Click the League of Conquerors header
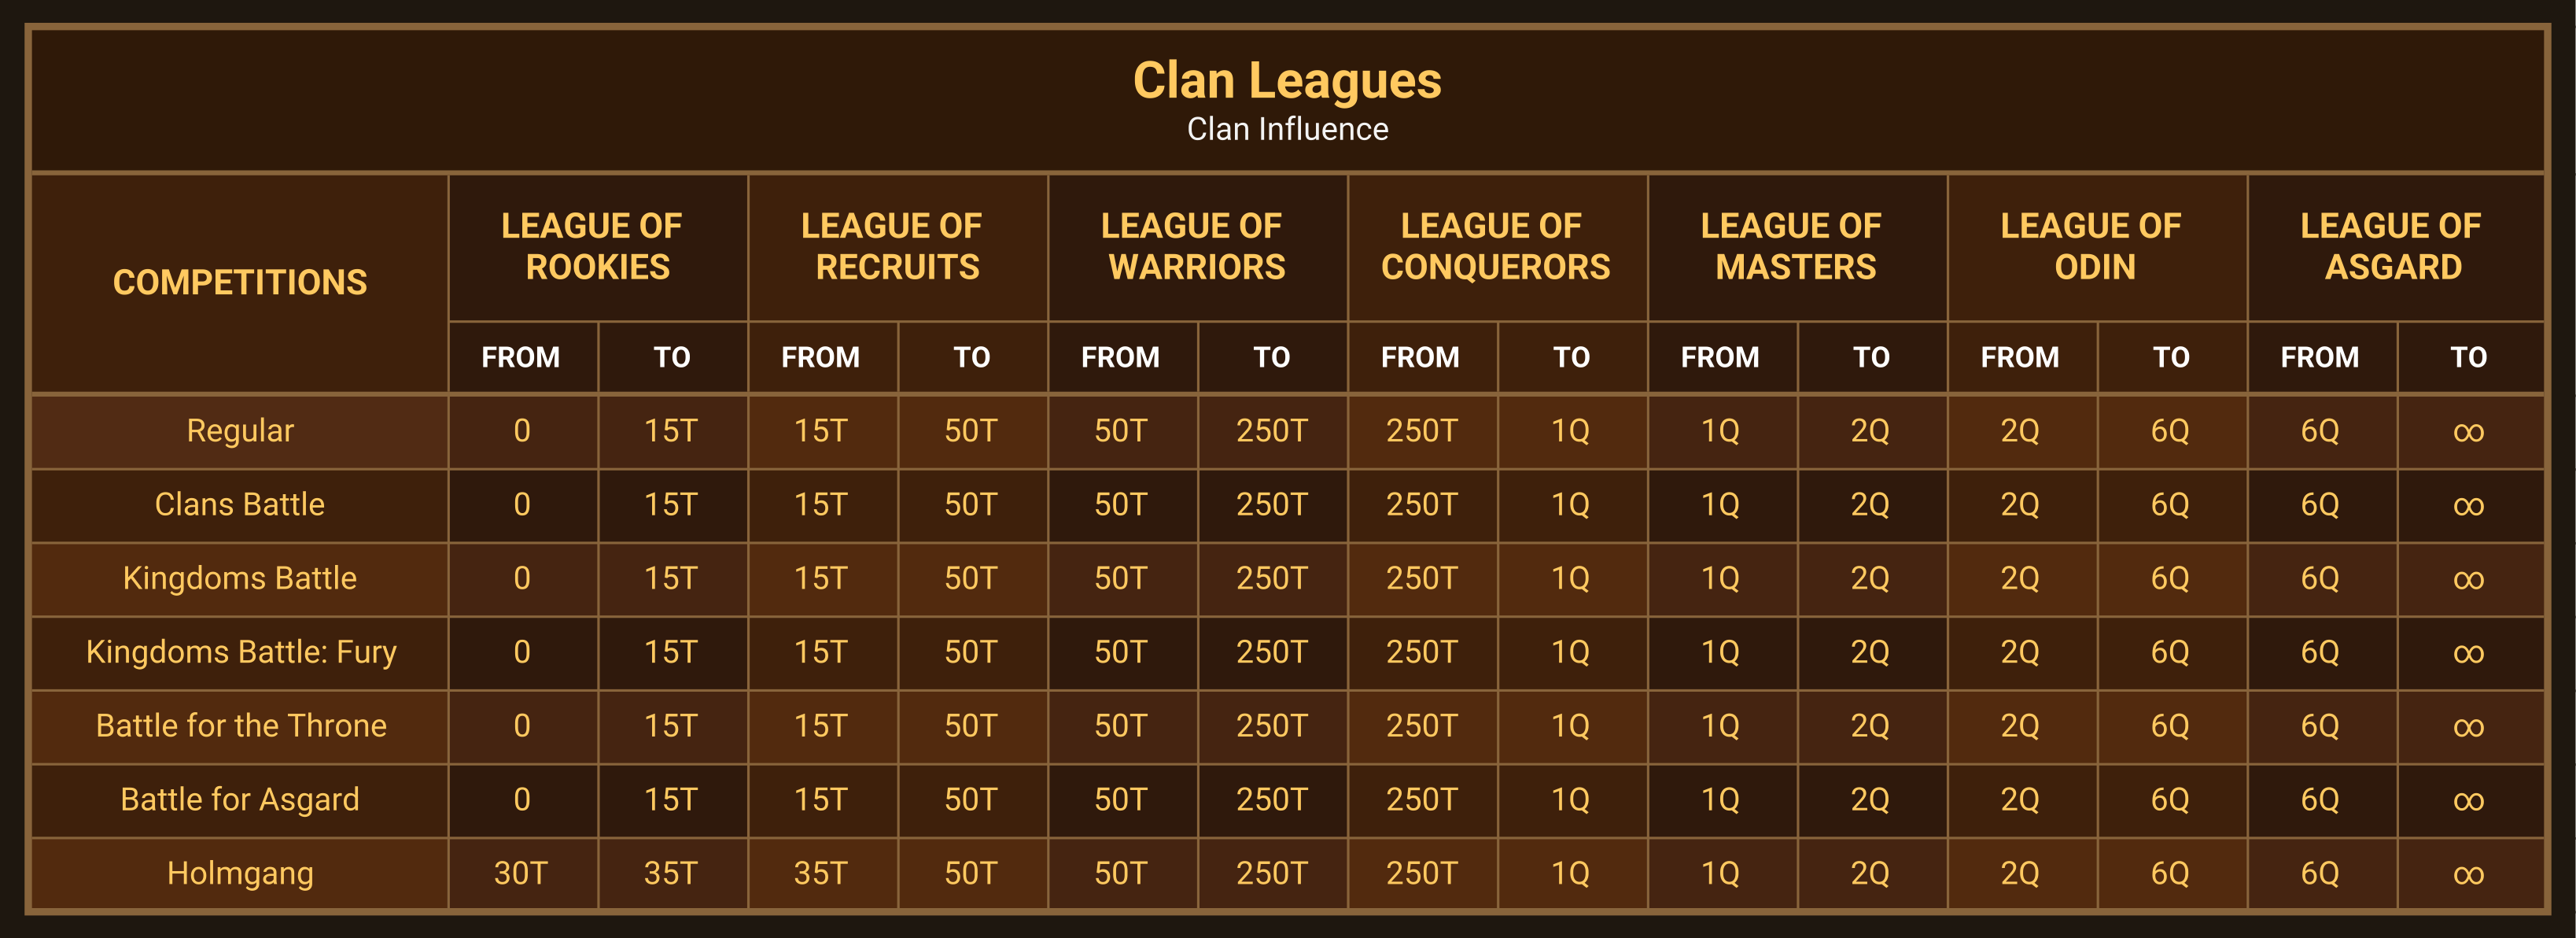This screenshot has height=938, width=2576. tap(1495, 246)
